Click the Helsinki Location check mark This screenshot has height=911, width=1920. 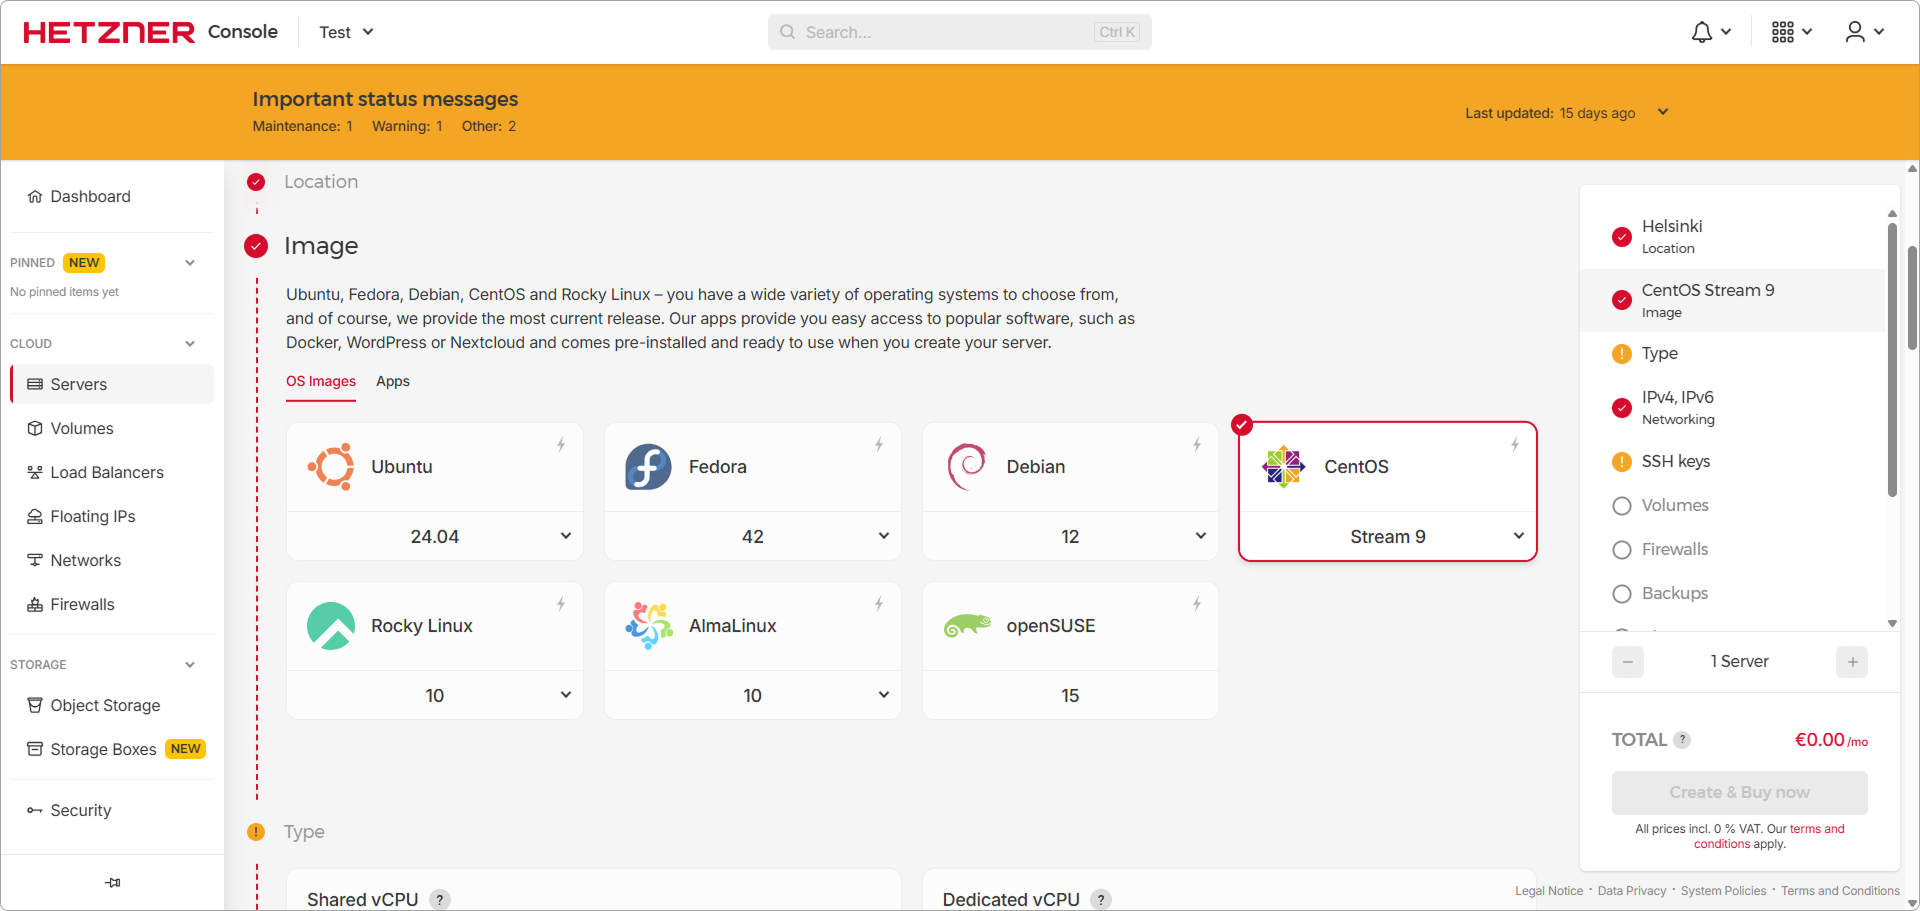(x=1622, y=237)
